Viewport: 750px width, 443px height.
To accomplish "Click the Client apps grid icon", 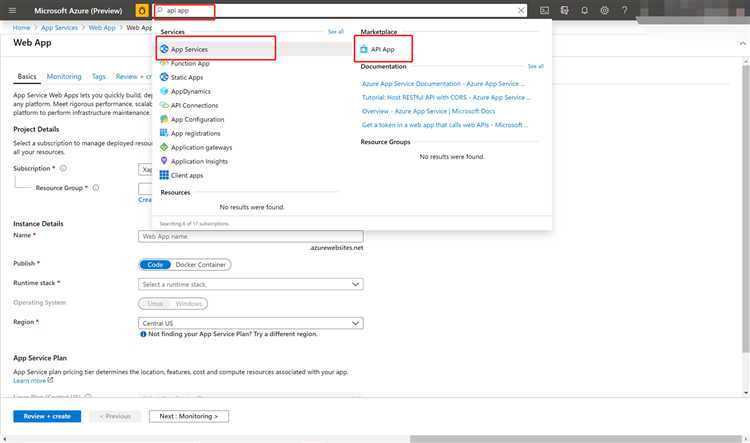I will click(x=164, y=175).
